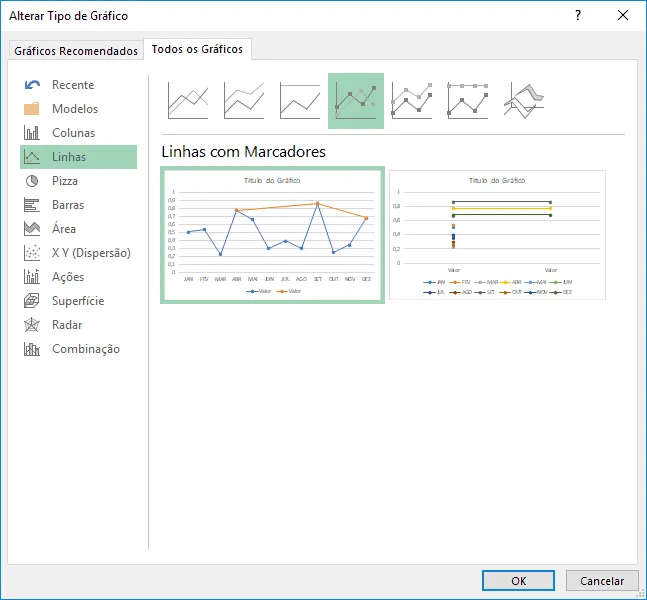Choose Stacked Line with Markers icon

coord(412,101)
